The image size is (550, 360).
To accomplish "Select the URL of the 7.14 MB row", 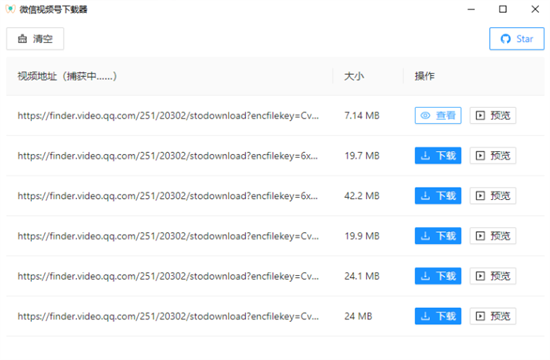I will (168, 115).
